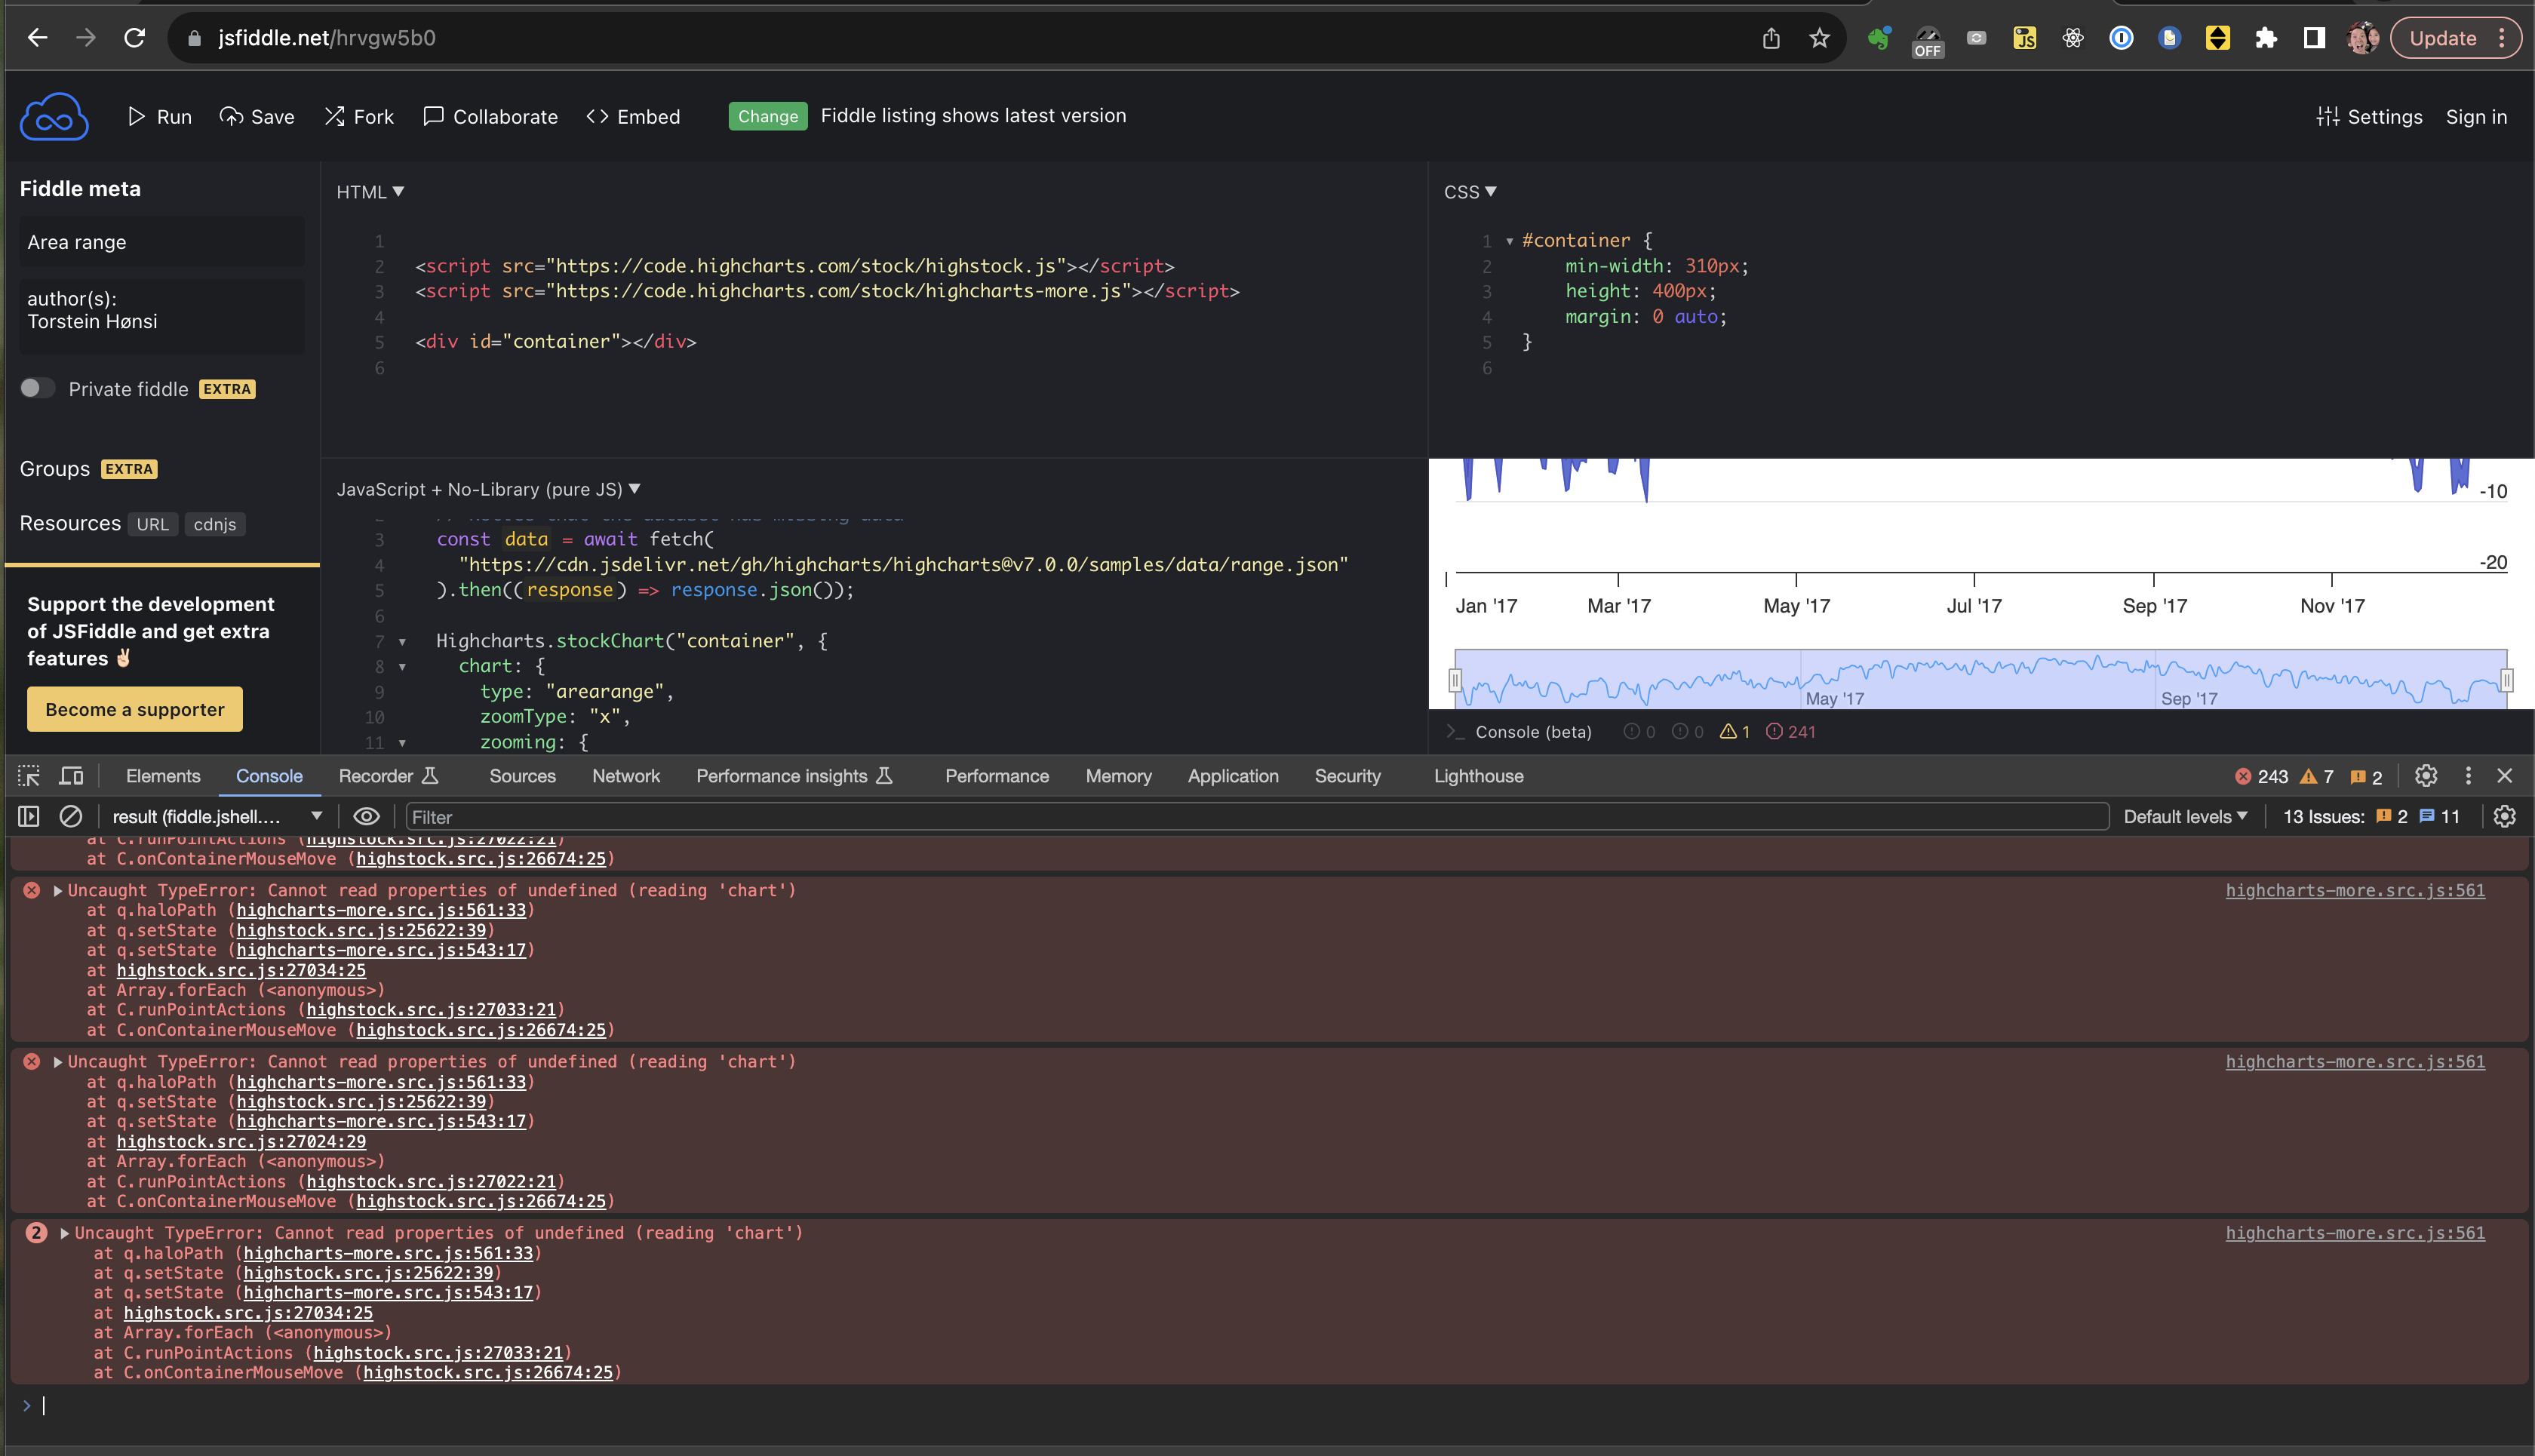Switch to the Network tab
Viewport: 2535px width, 1456px height.
point(626,776)
